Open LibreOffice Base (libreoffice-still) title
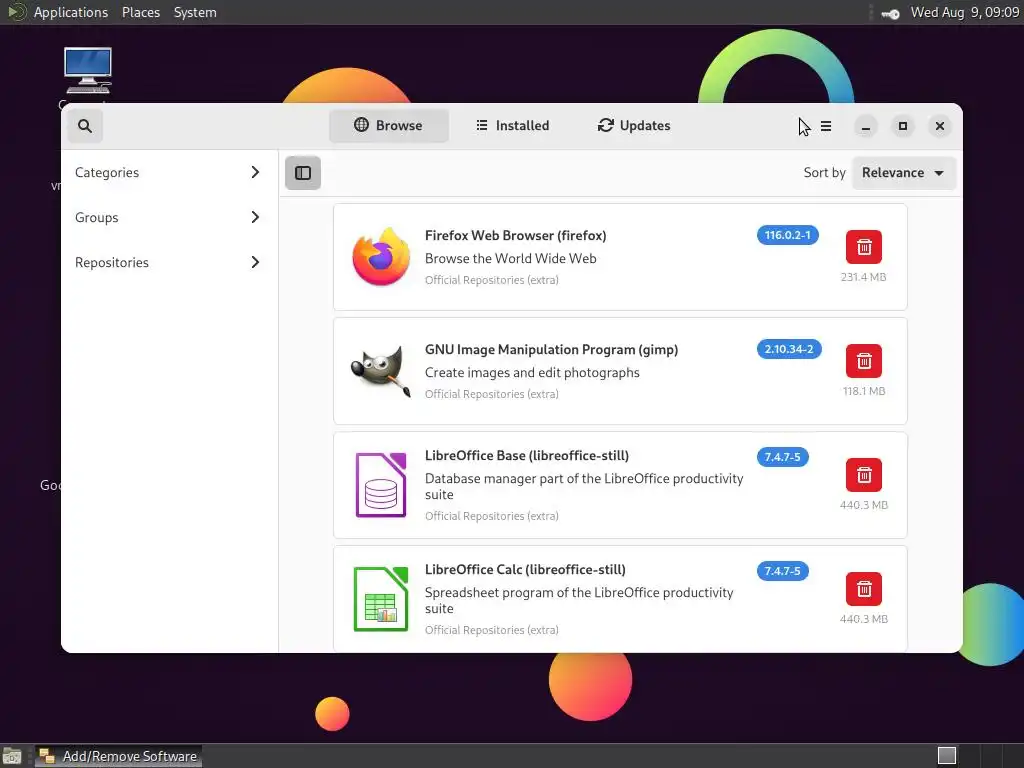 click(527, 456)
